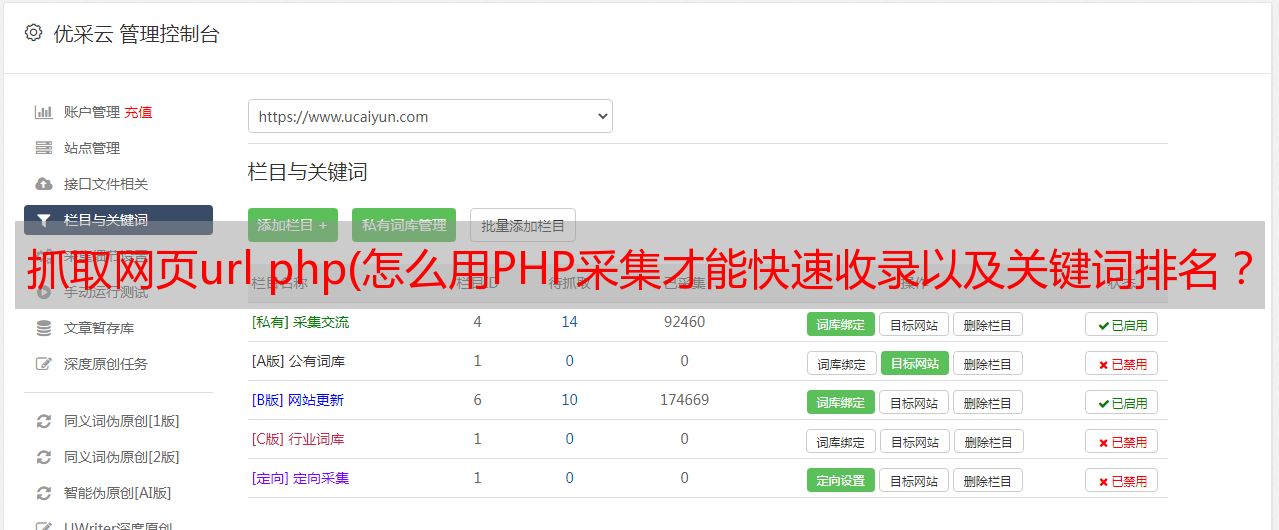This screenshot has height=530, width=1279.
Task: Click the edit icon for 深度原创任务
Action: click(43, 364)
